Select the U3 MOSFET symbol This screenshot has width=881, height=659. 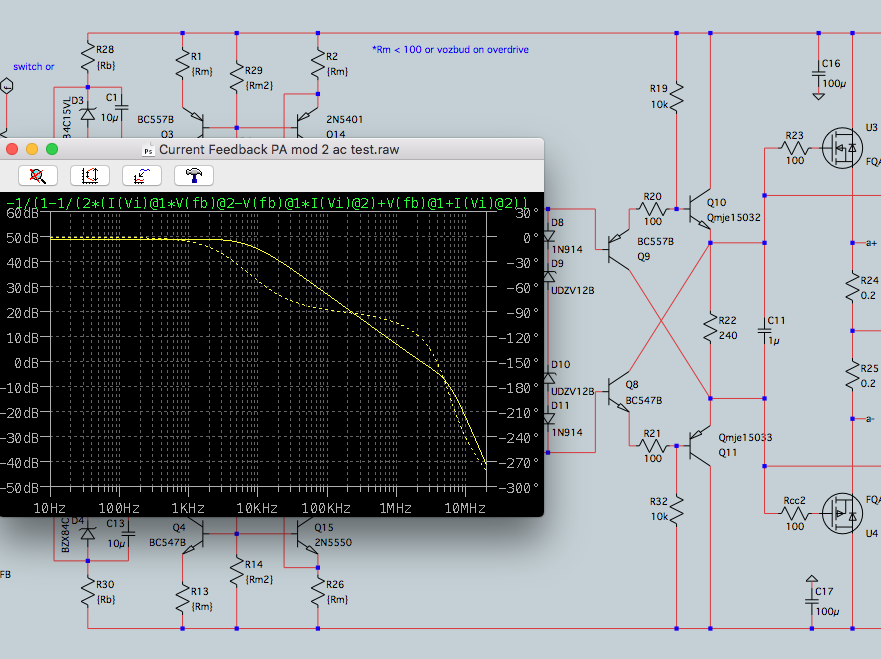tap(842, 148)
